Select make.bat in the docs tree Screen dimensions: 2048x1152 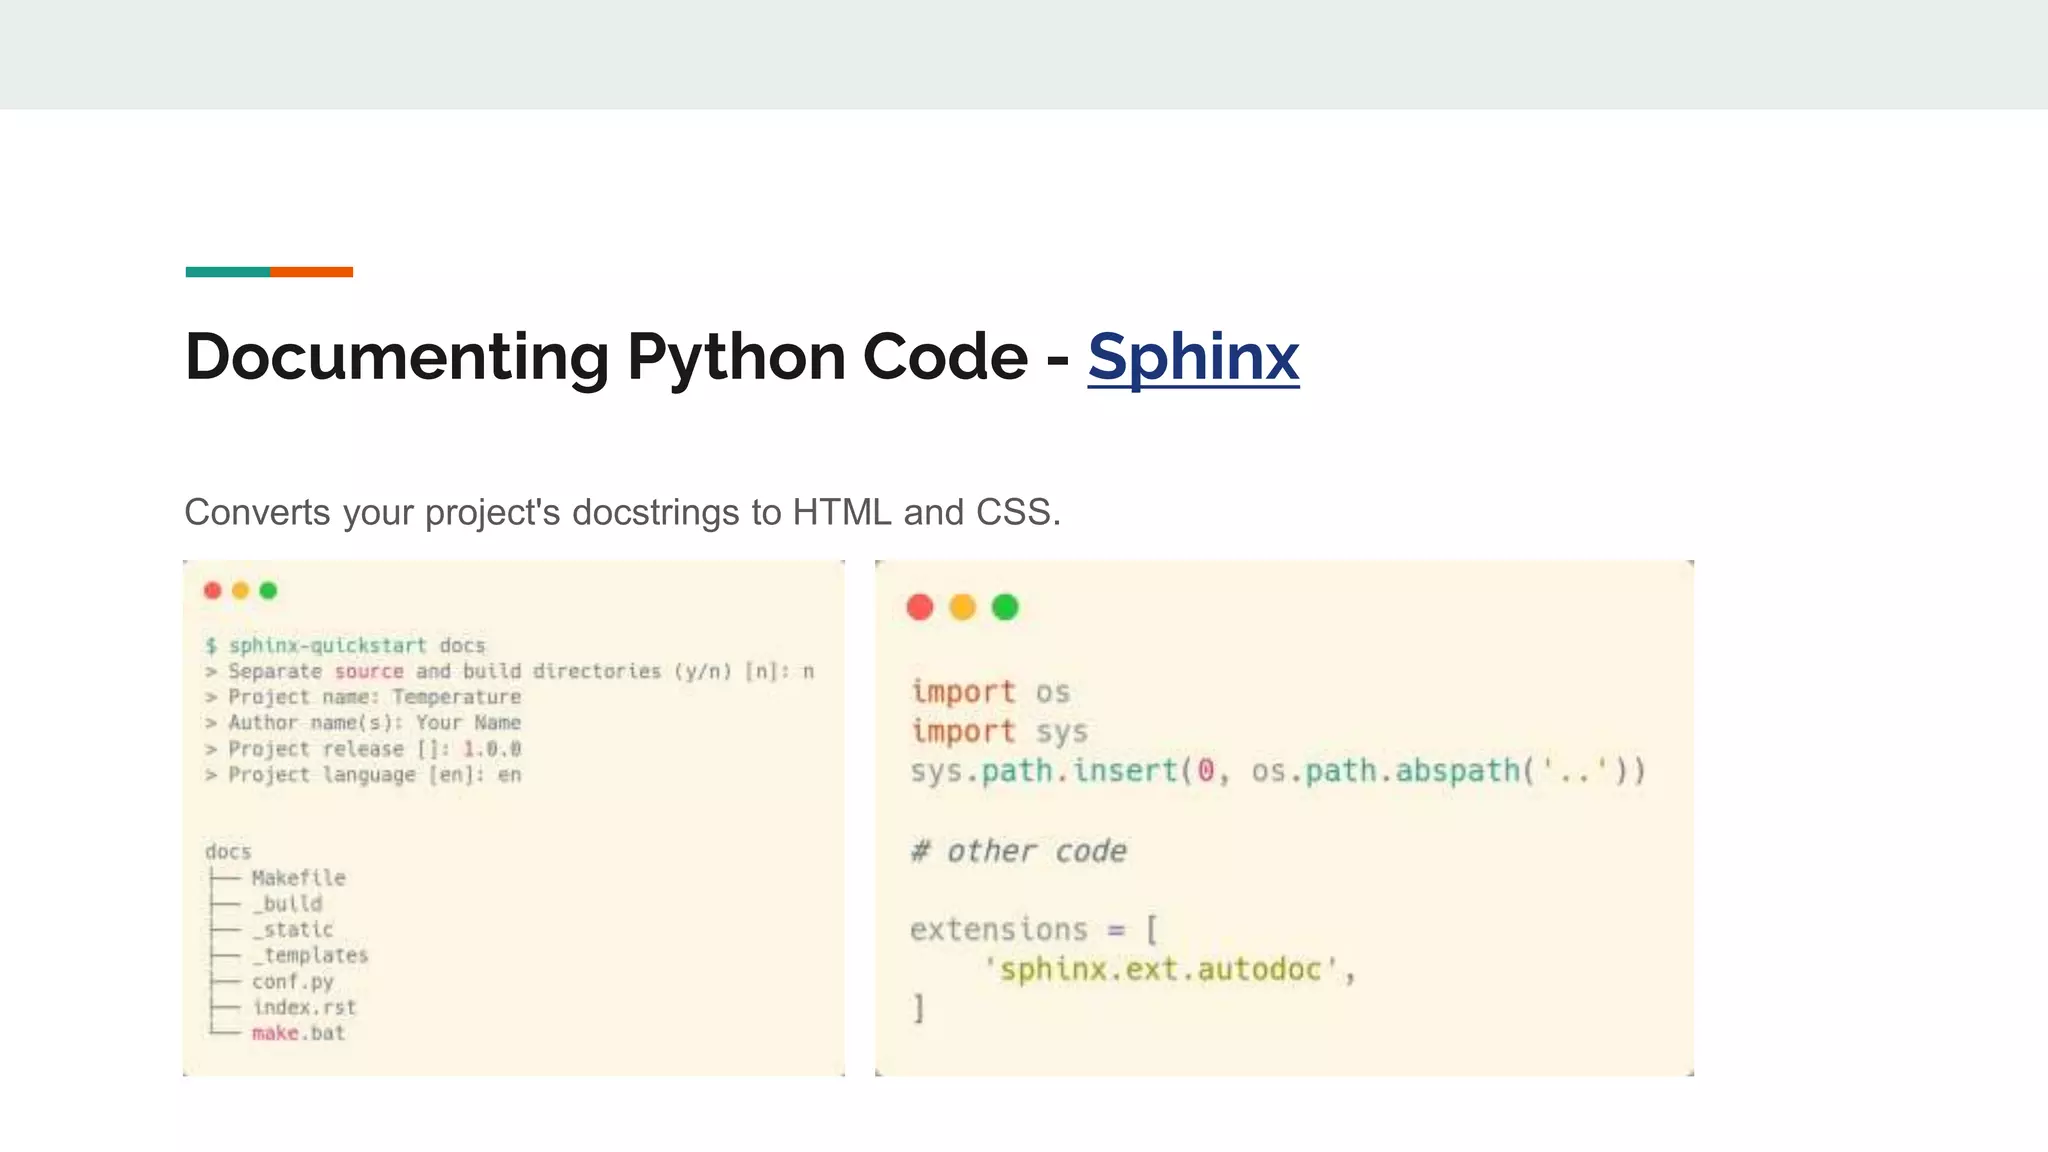[x=298, y=1034]
